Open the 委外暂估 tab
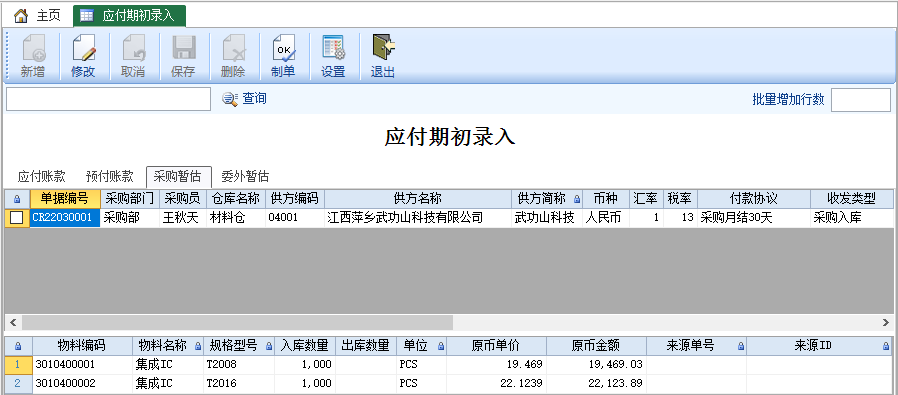Screen dimensions: 898x395 [245, 176]
